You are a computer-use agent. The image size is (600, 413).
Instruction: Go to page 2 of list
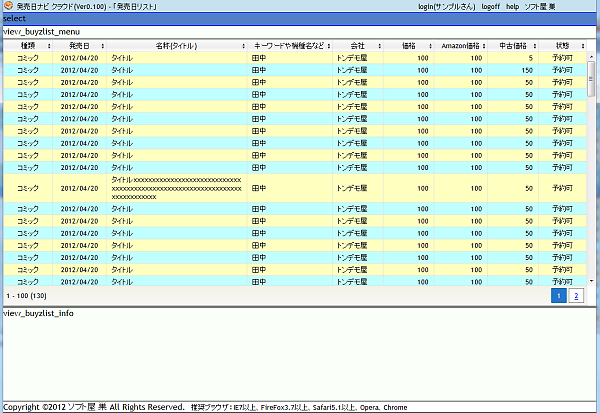coord(576,296)
